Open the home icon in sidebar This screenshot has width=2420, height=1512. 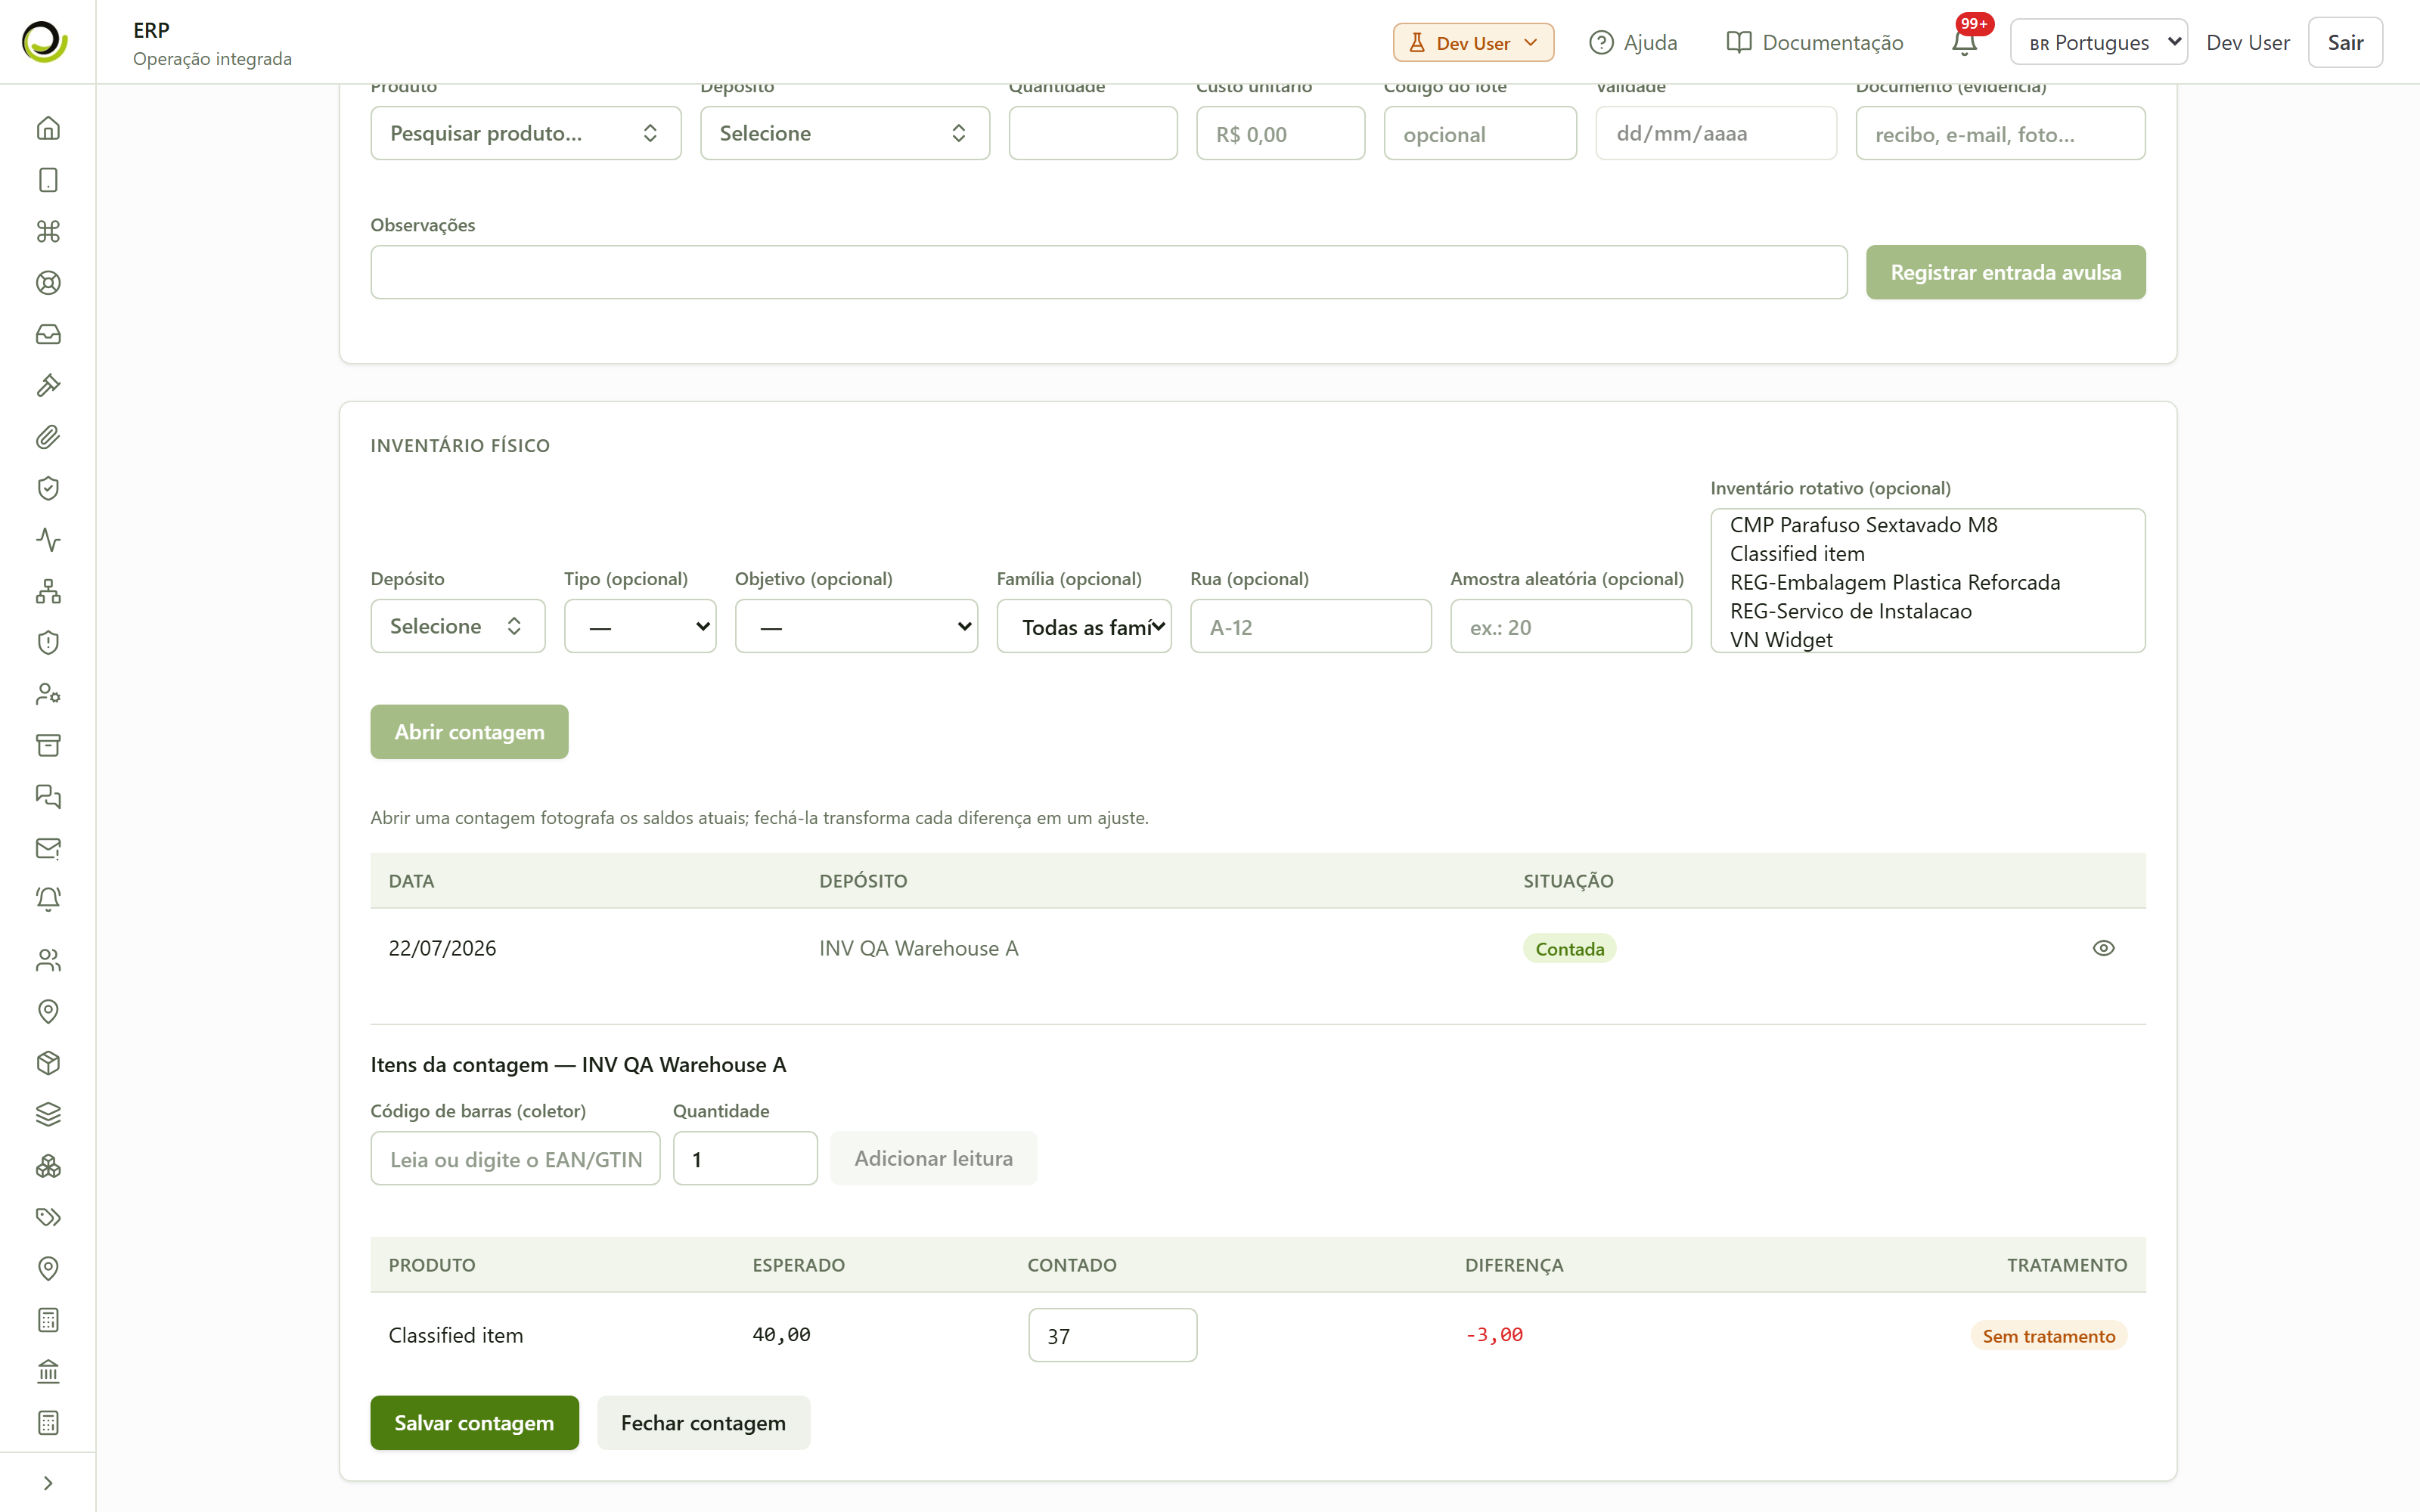(x=48, y=128)
